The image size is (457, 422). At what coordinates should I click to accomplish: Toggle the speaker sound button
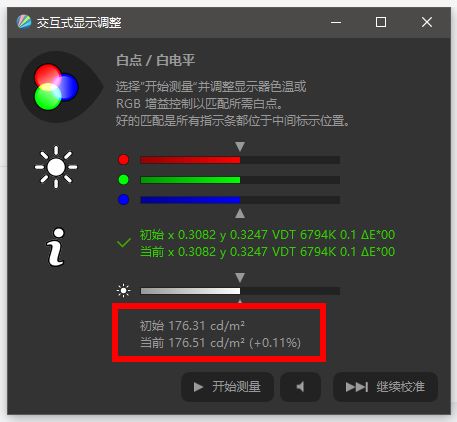click(300, 387)
